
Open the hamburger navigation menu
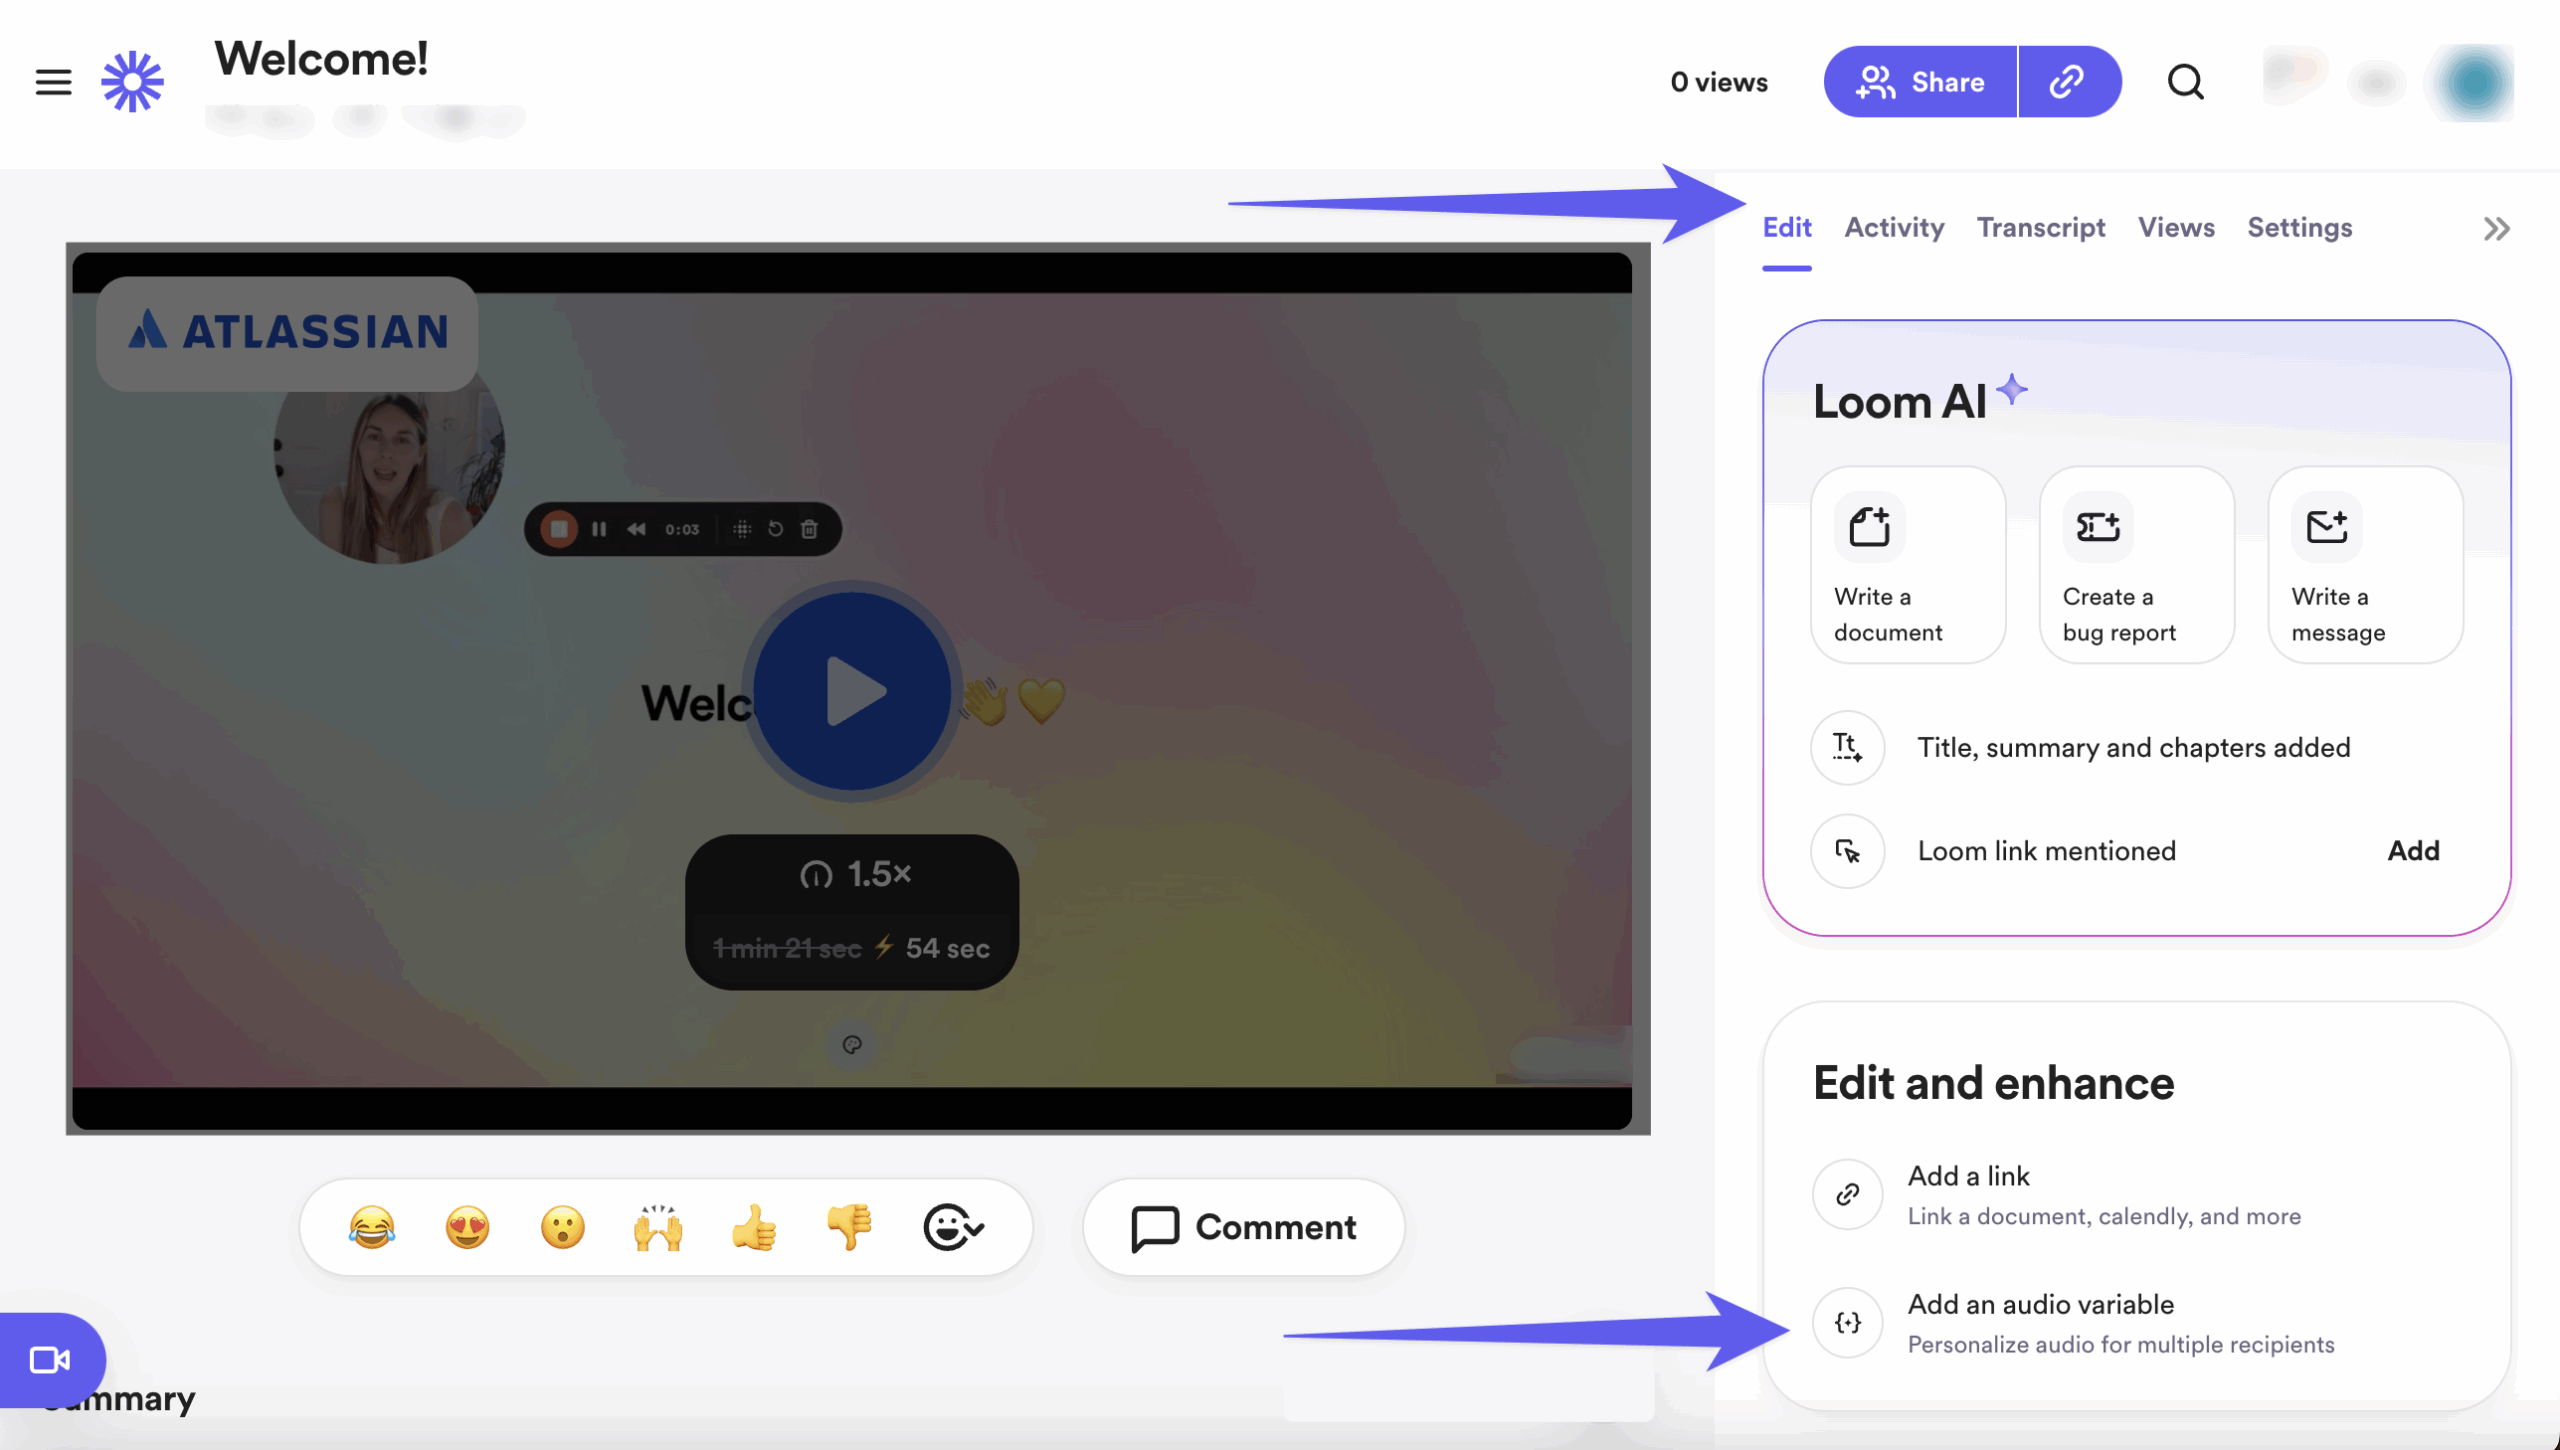click(52, 81)
